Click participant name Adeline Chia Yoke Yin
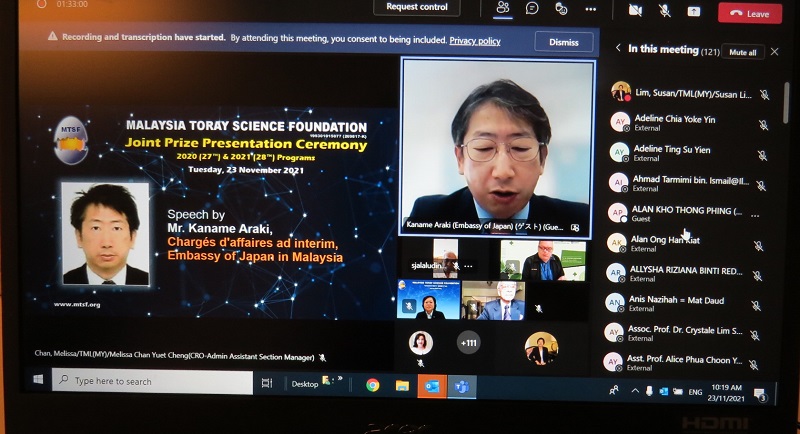Viewport: 800px width, 434px height. point(674,119)
